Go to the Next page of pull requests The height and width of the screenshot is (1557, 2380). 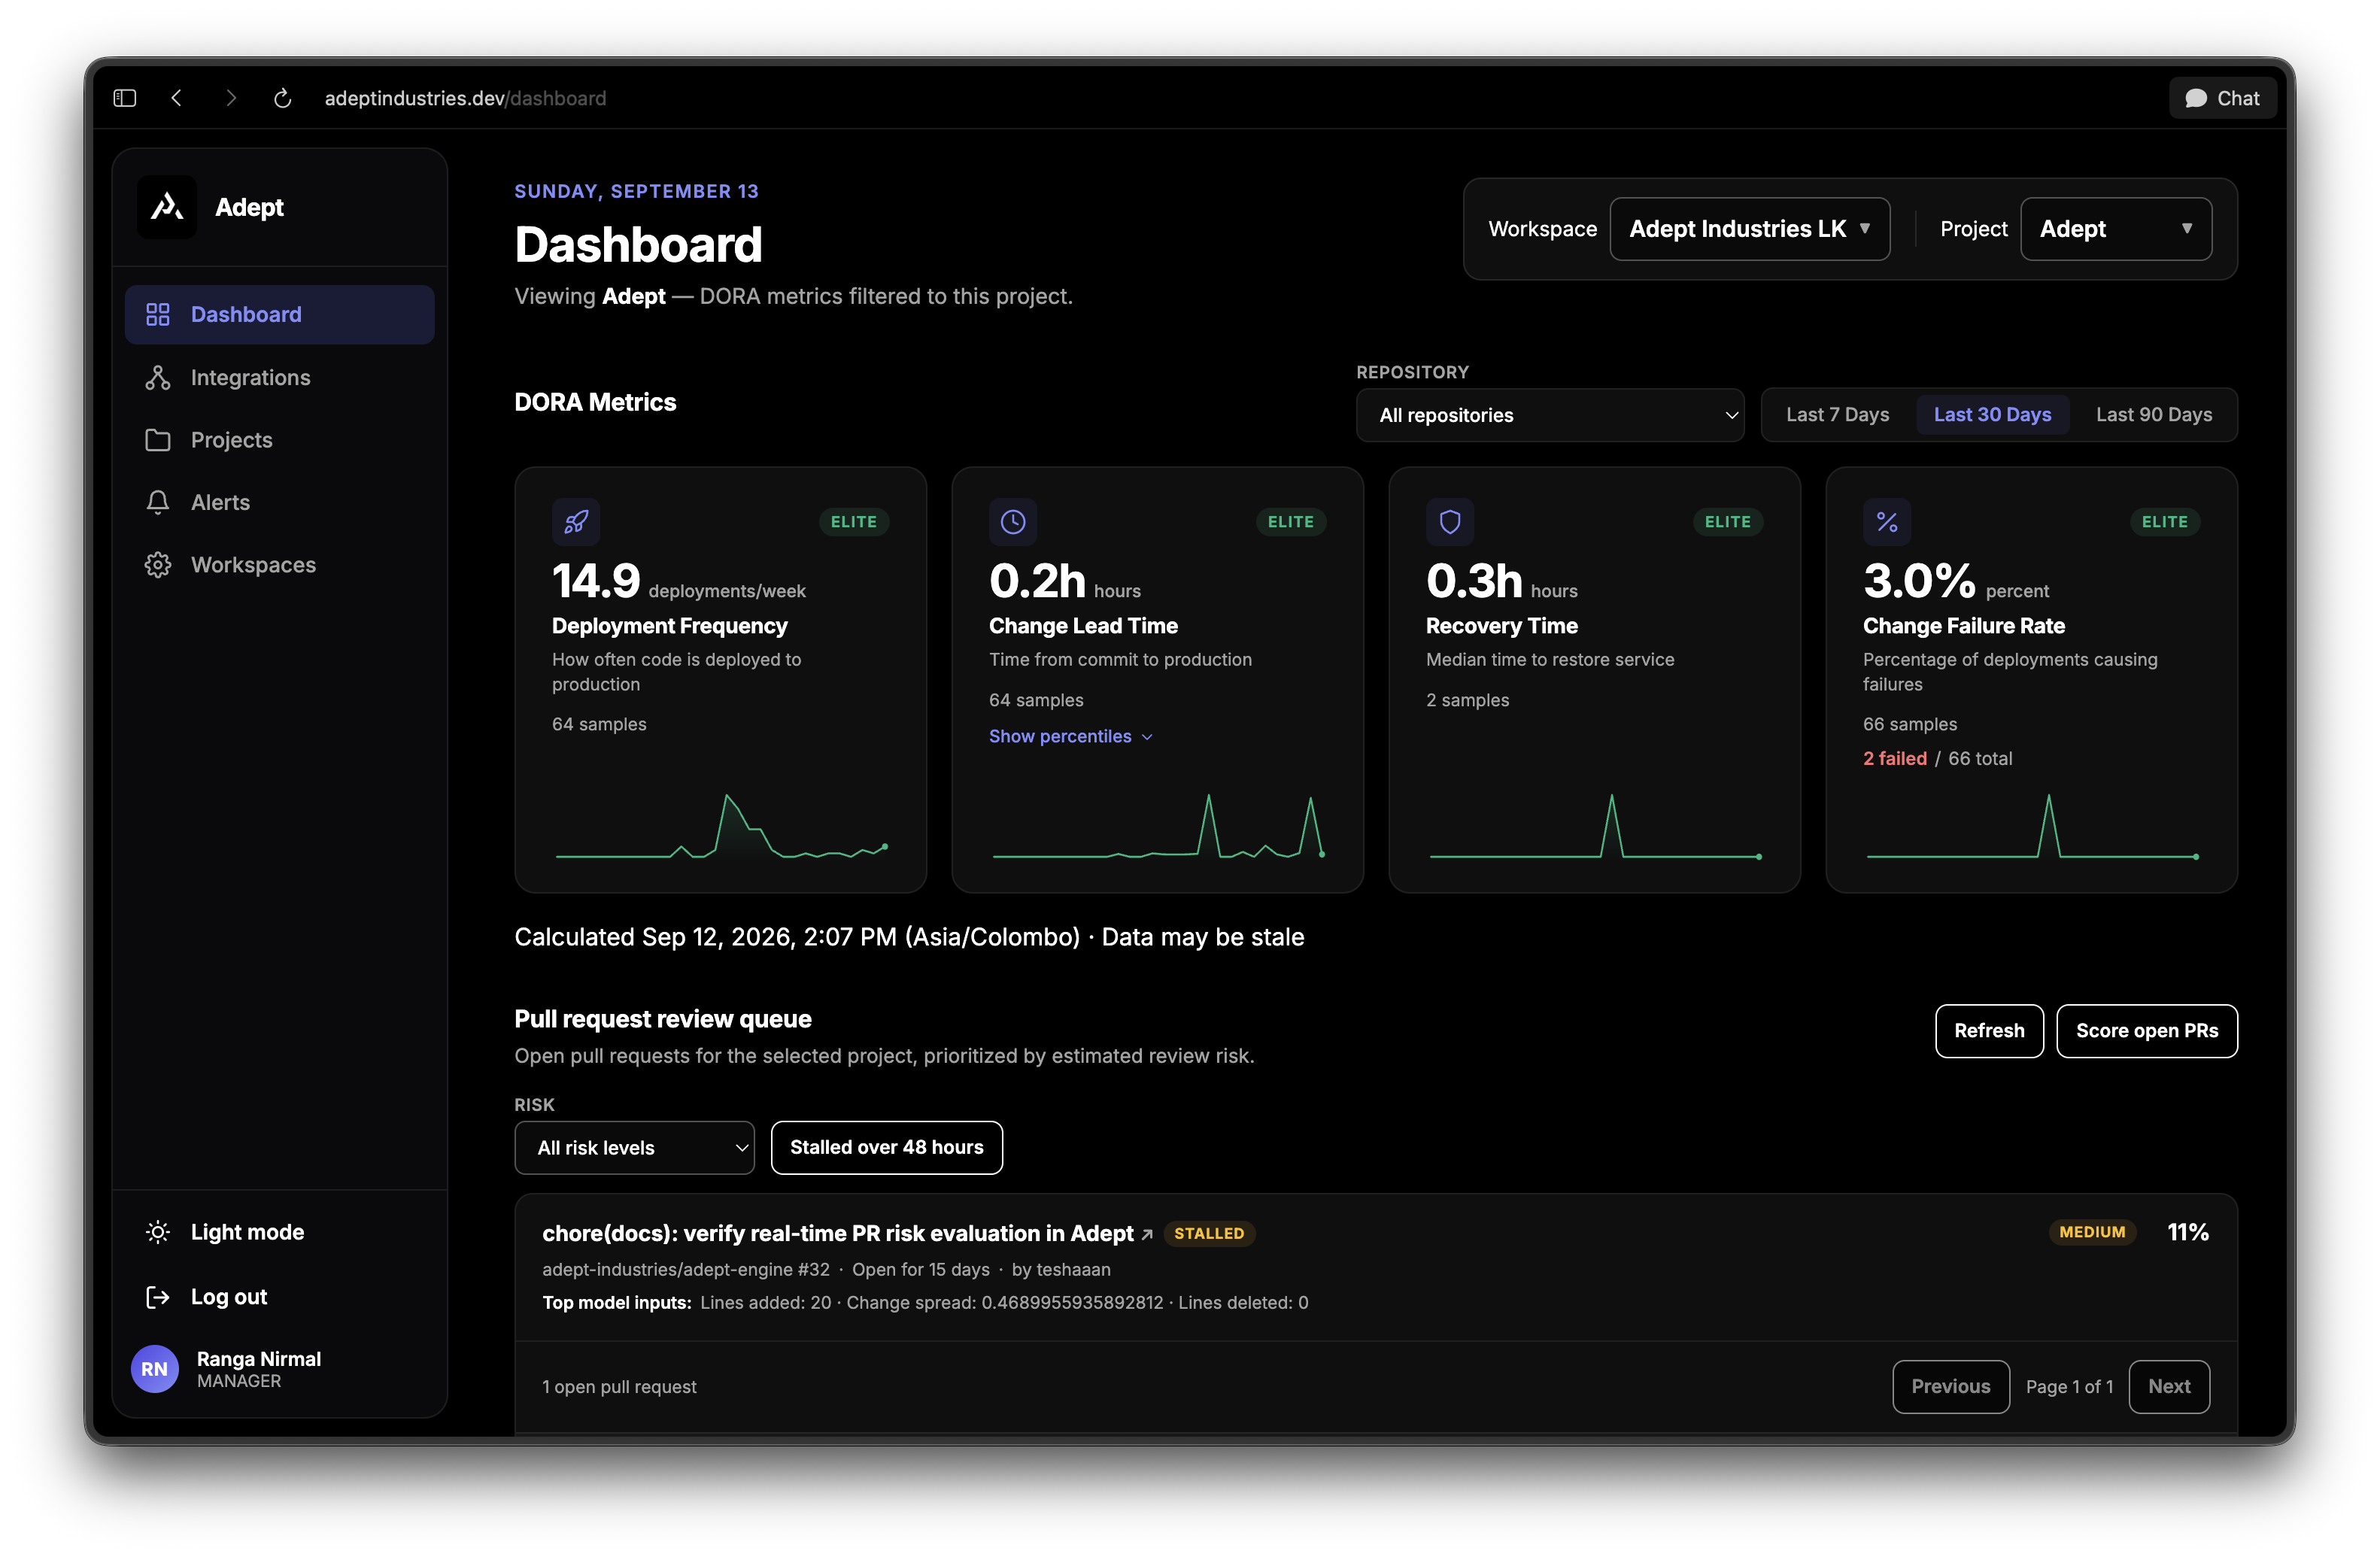(x=2169, y=1387)
